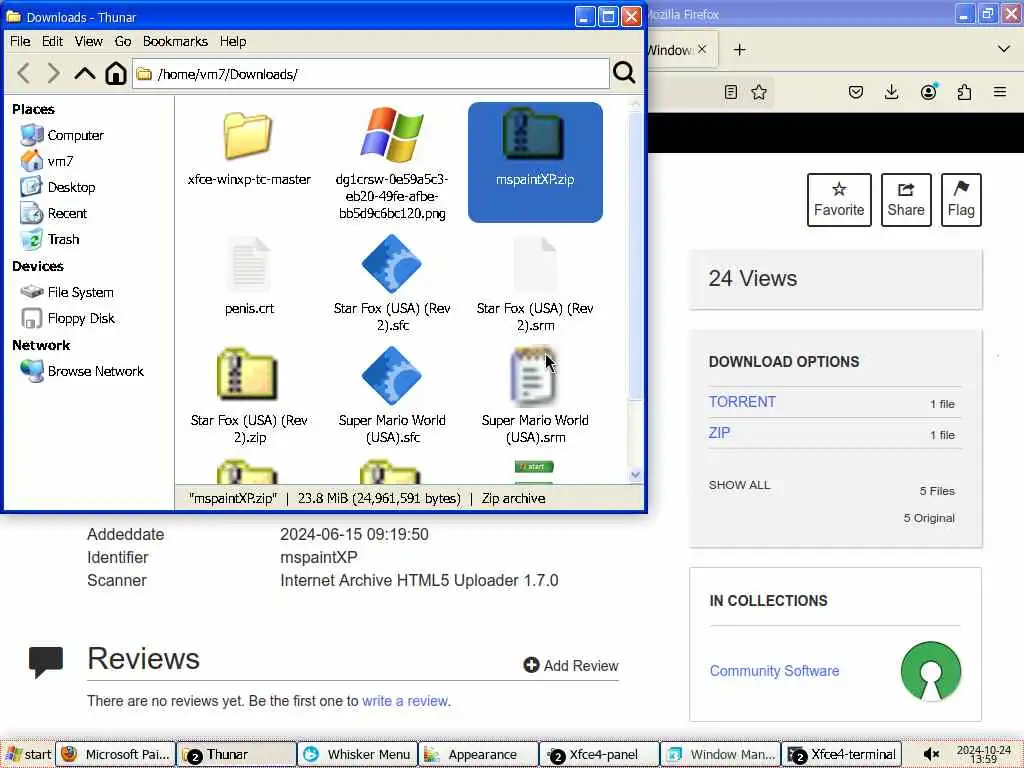
Task: Go forward with Thunar's forward arrow
Action: pos(54,73)
